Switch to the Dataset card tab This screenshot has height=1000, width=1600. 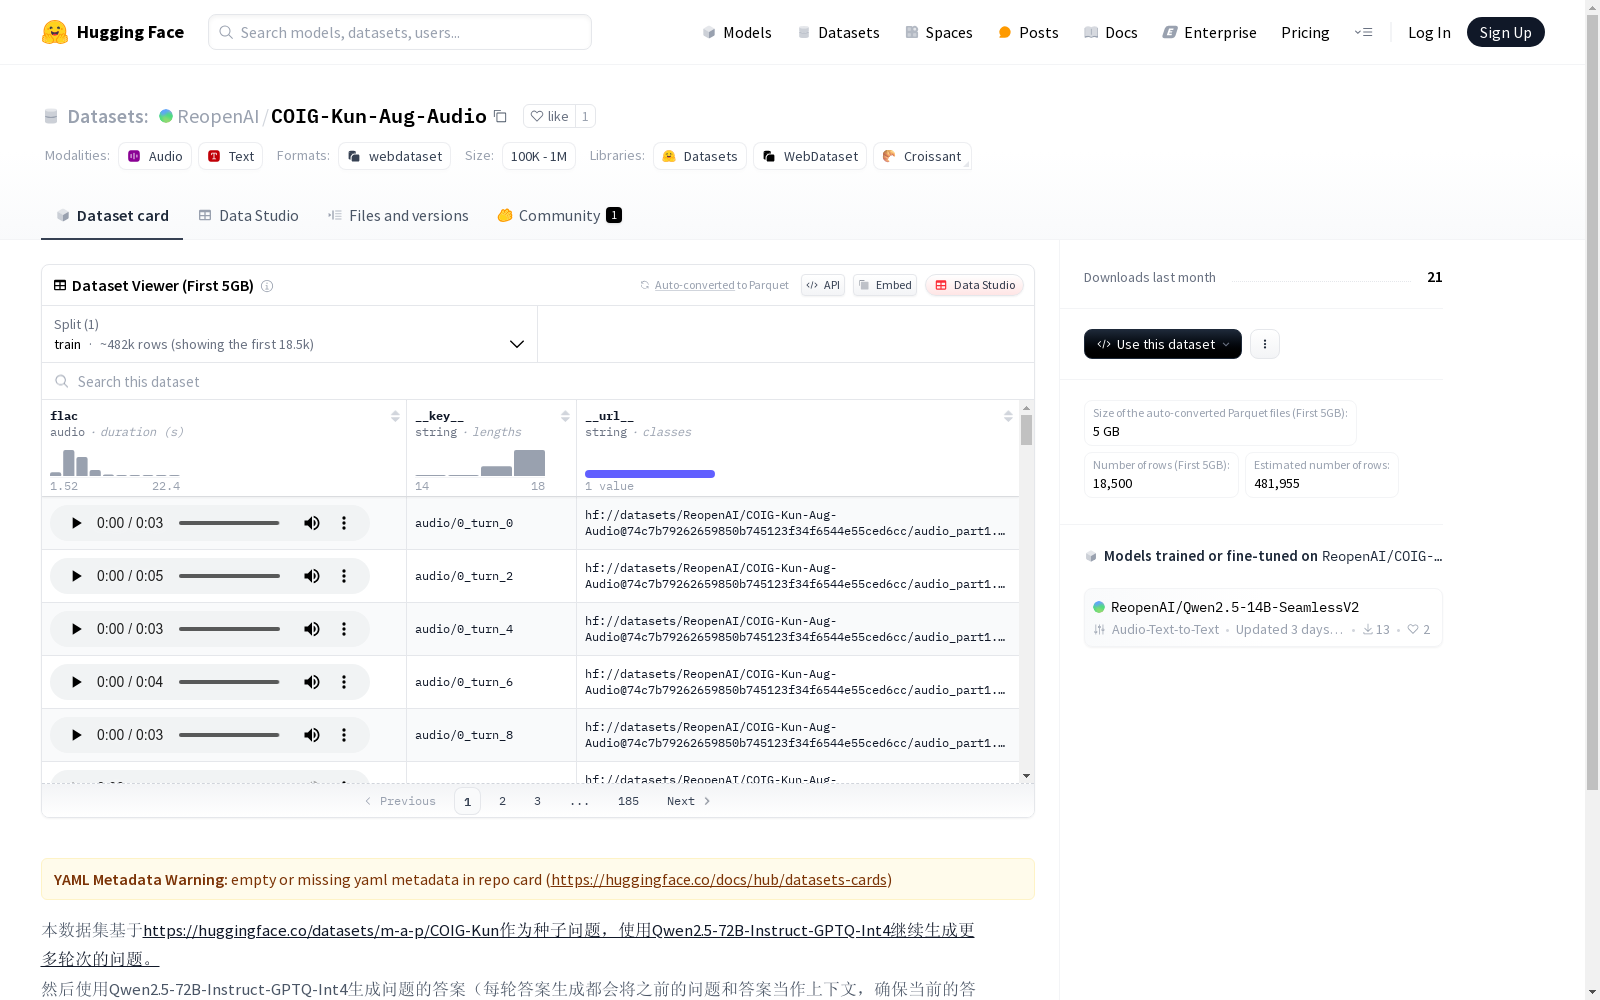(112, 216)
